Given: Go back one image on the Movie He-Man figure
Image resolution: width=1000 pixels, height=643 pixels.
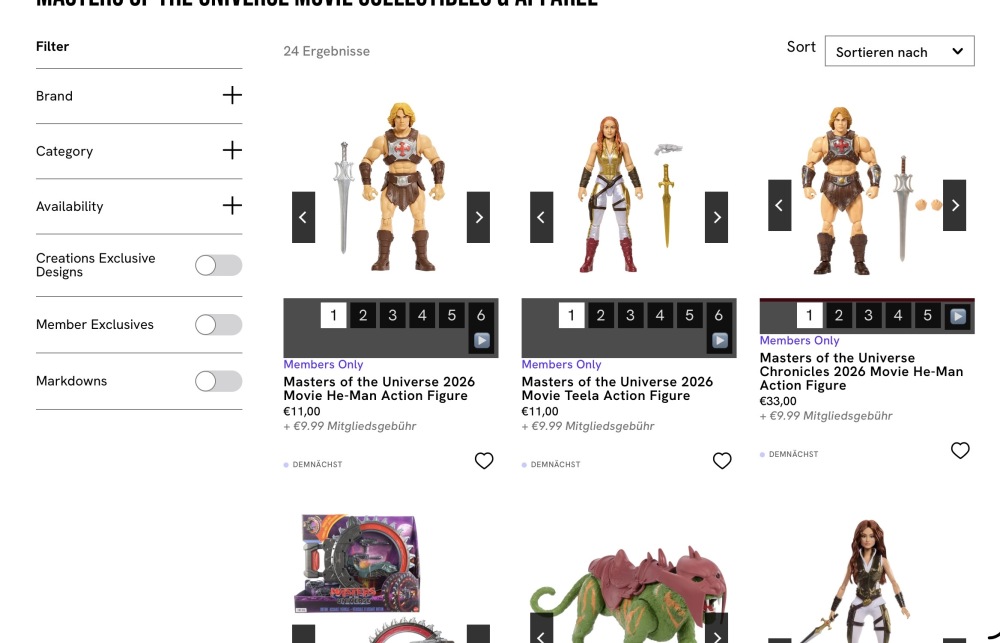Looking at the screenshot, I should 304,218.
